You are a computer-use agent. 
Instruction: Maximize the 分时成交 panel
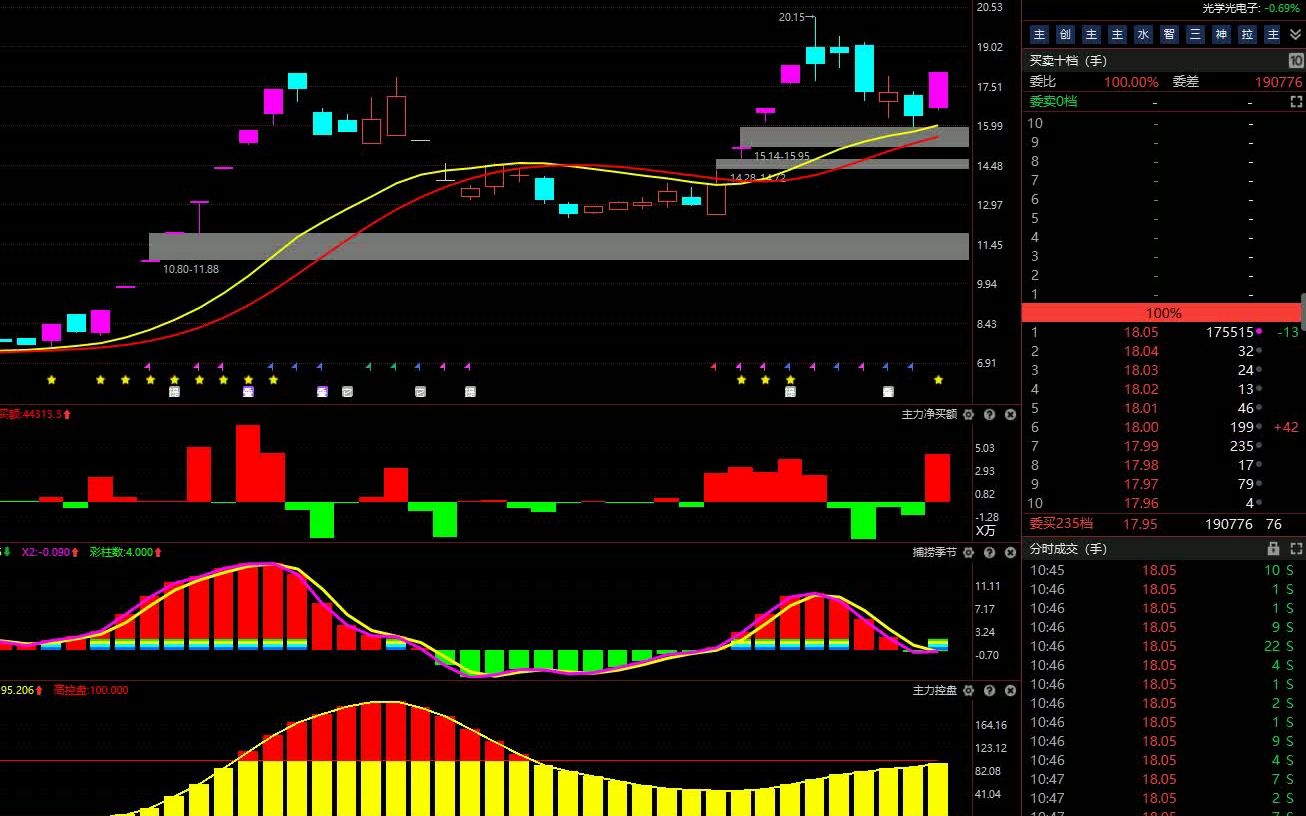(x=1296, y=549)
